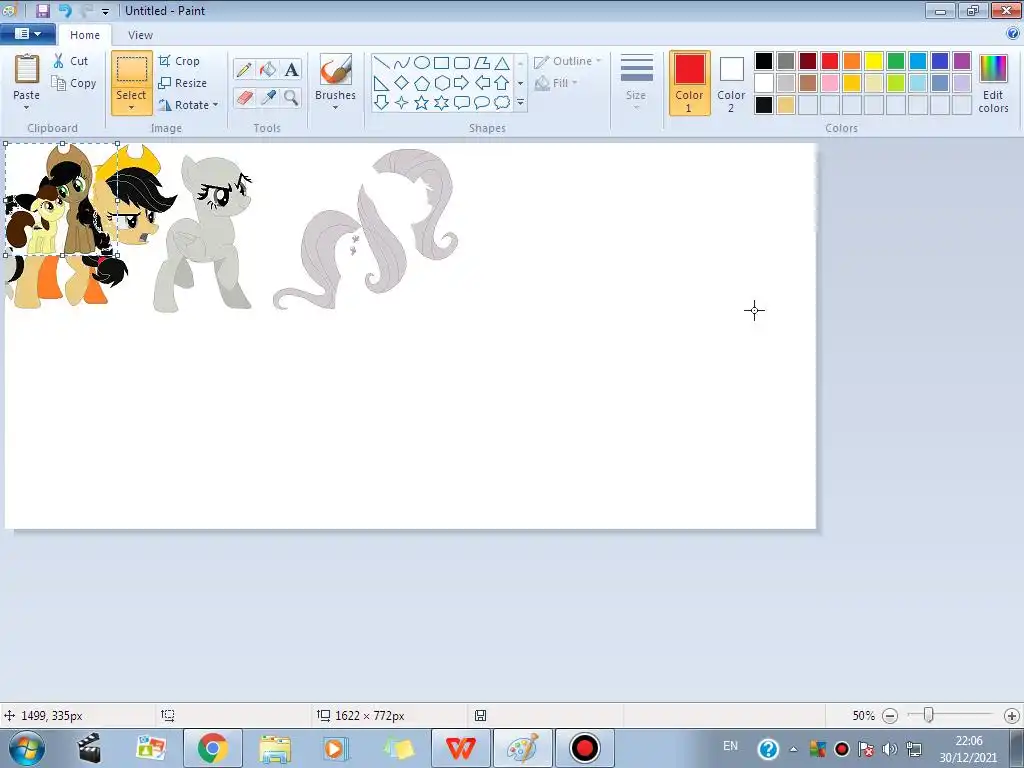
Task: Choose the Six-point star shape
Action: click(x=441, y=103)
